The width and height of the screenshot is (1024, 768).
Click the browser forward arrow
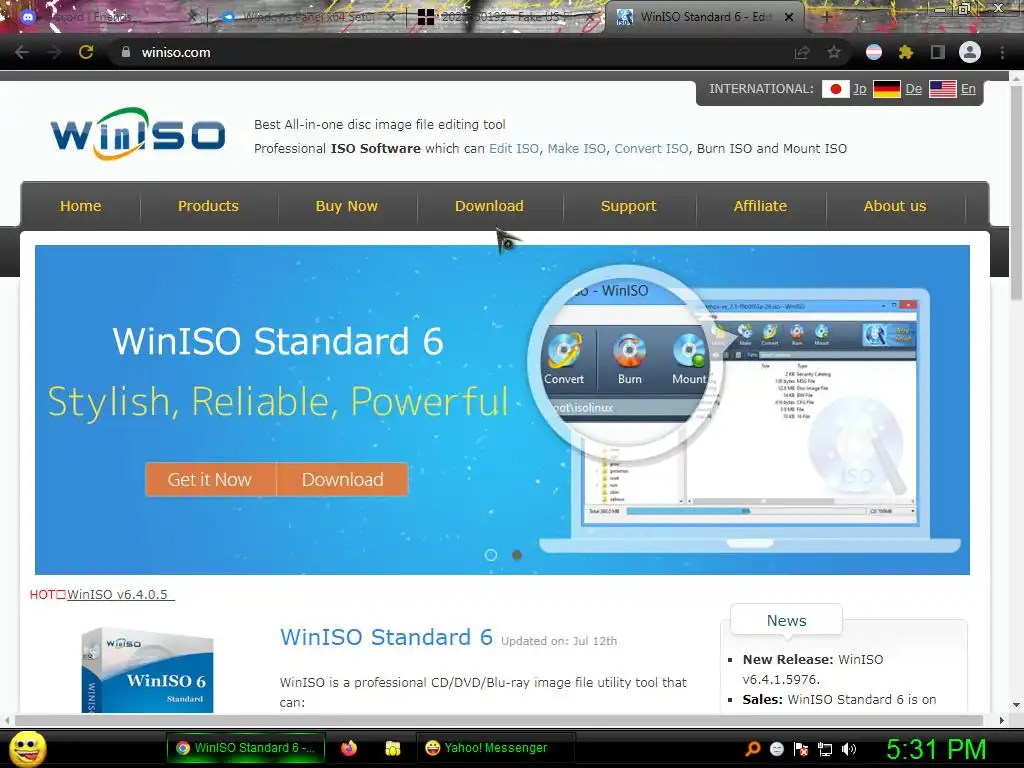tap(54, 52)
